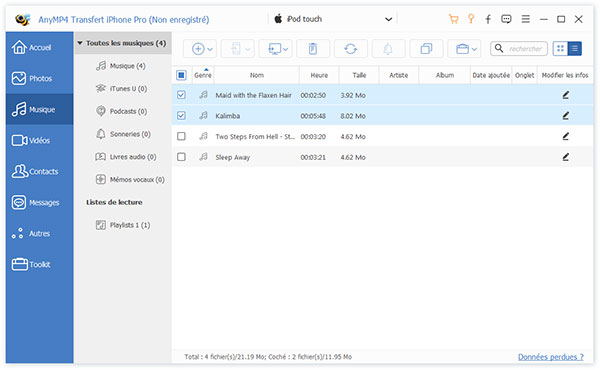The height and width of the screenshot is (370, 600).
Task: Click the Facebook icon
Action: pyautogui.click(x=488, y=19)
